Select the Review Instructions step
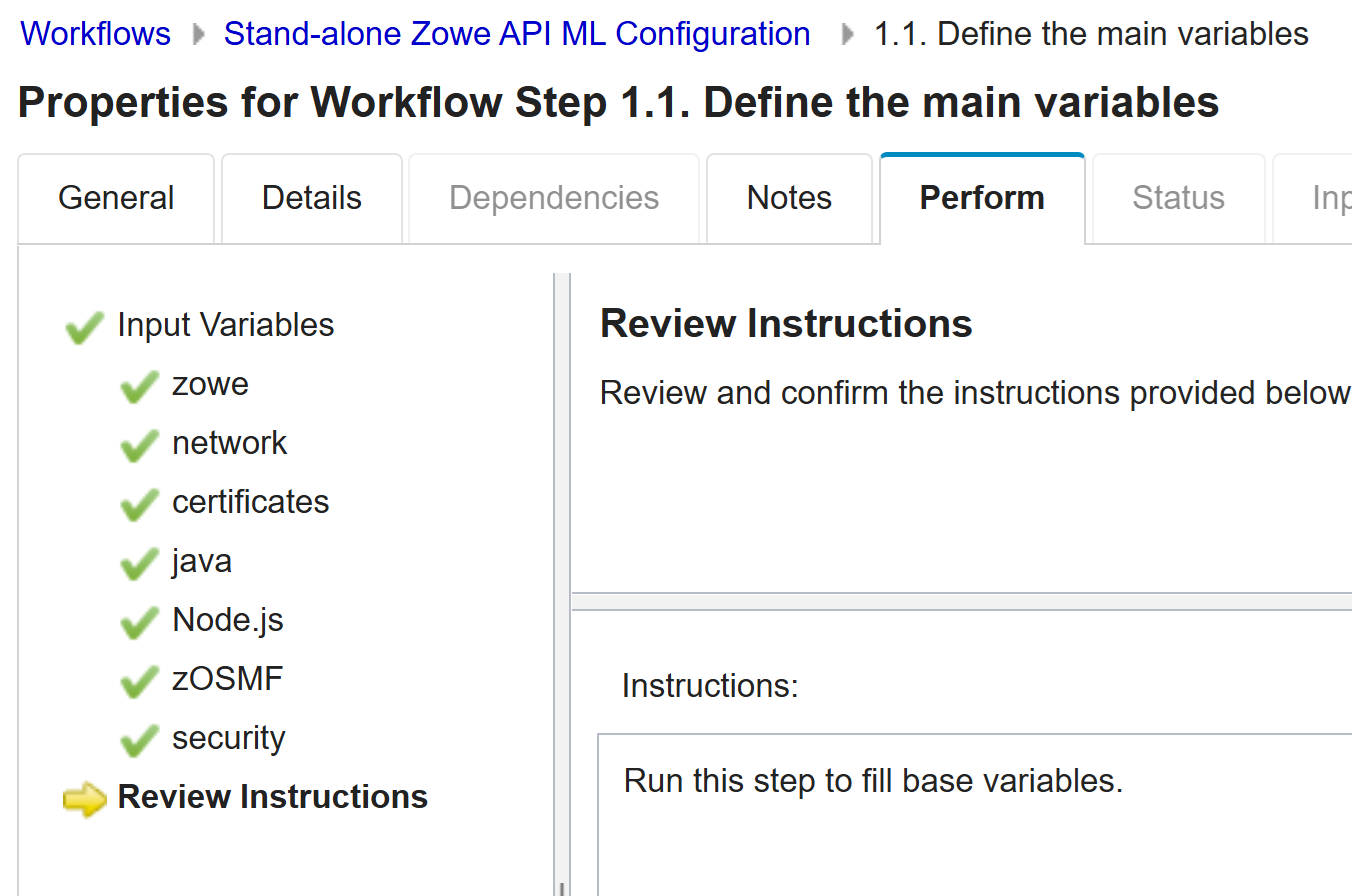Screen dimensions: 1355x896 (272, 797)
